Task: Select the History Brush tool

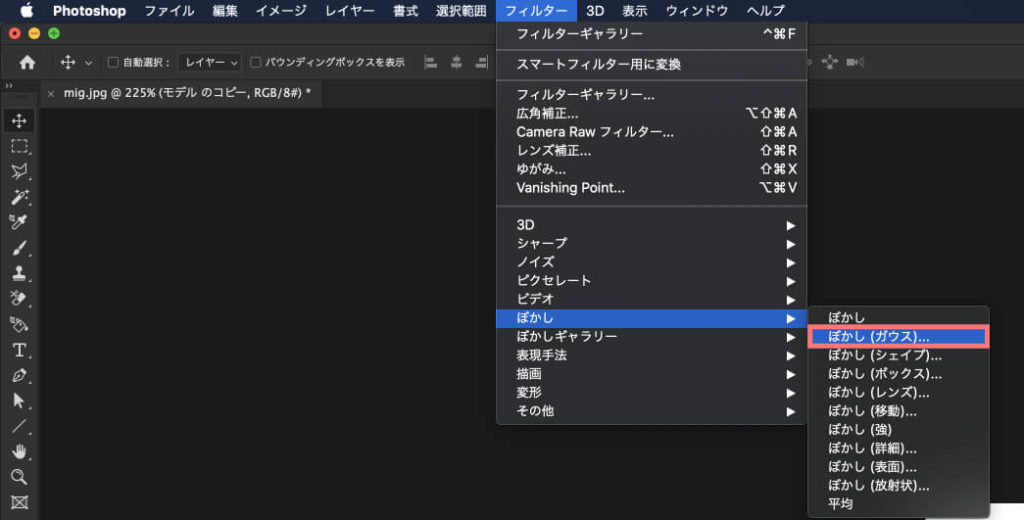Action: pyautogui.click(x=19, y=299)
